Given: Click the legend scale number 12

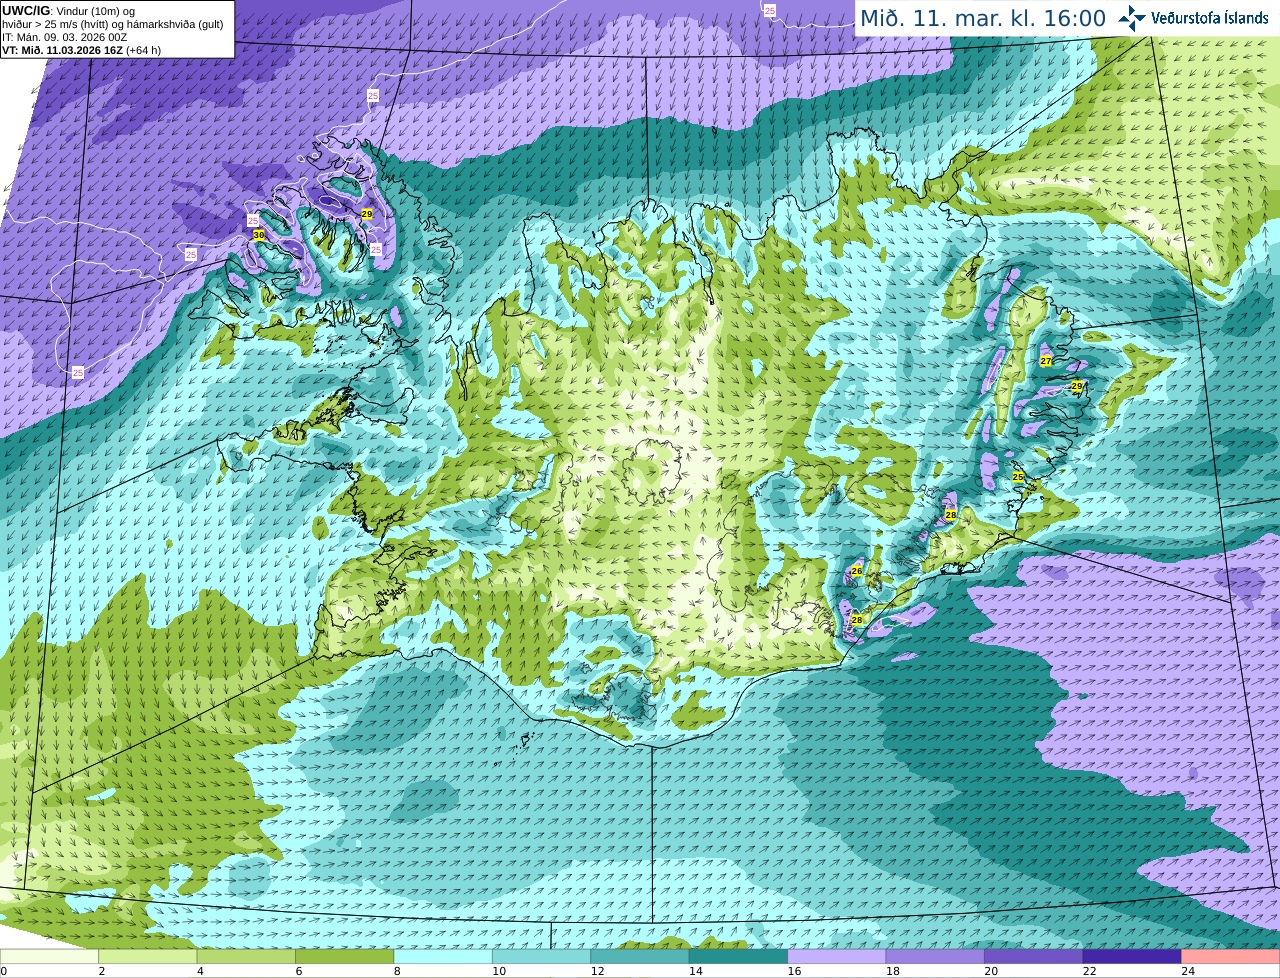Looking at the screenshot, I should coord(597,971).
